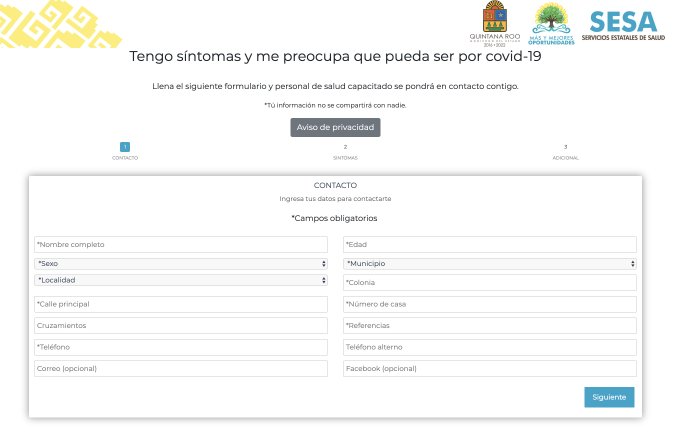Click 'Ingresa tus datos para contactarte' text

pos(335,199)
